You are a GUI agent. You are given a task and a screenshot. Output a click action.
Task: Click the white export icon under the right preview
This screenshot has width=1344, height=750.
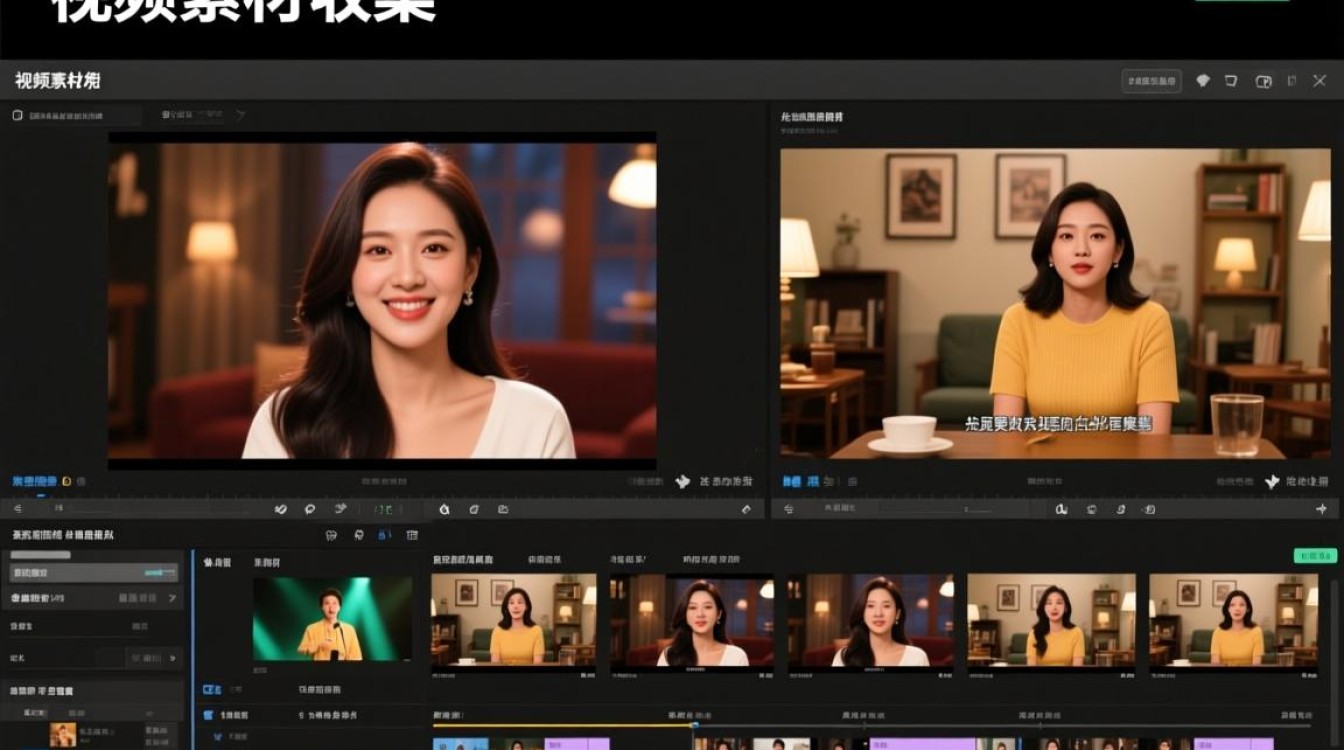[x=1272, y=481]
